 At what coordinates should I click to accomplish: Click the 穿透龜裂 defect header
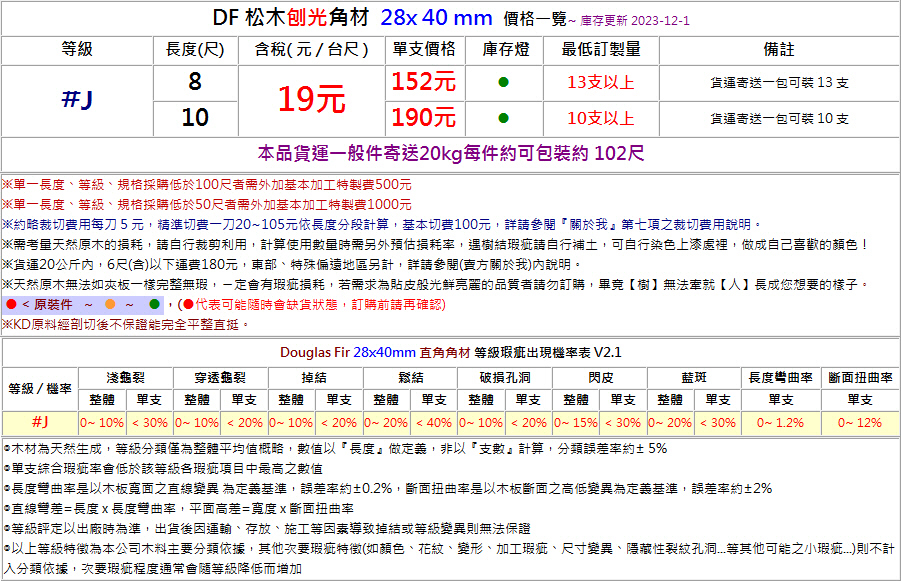[x=220, y=378]
